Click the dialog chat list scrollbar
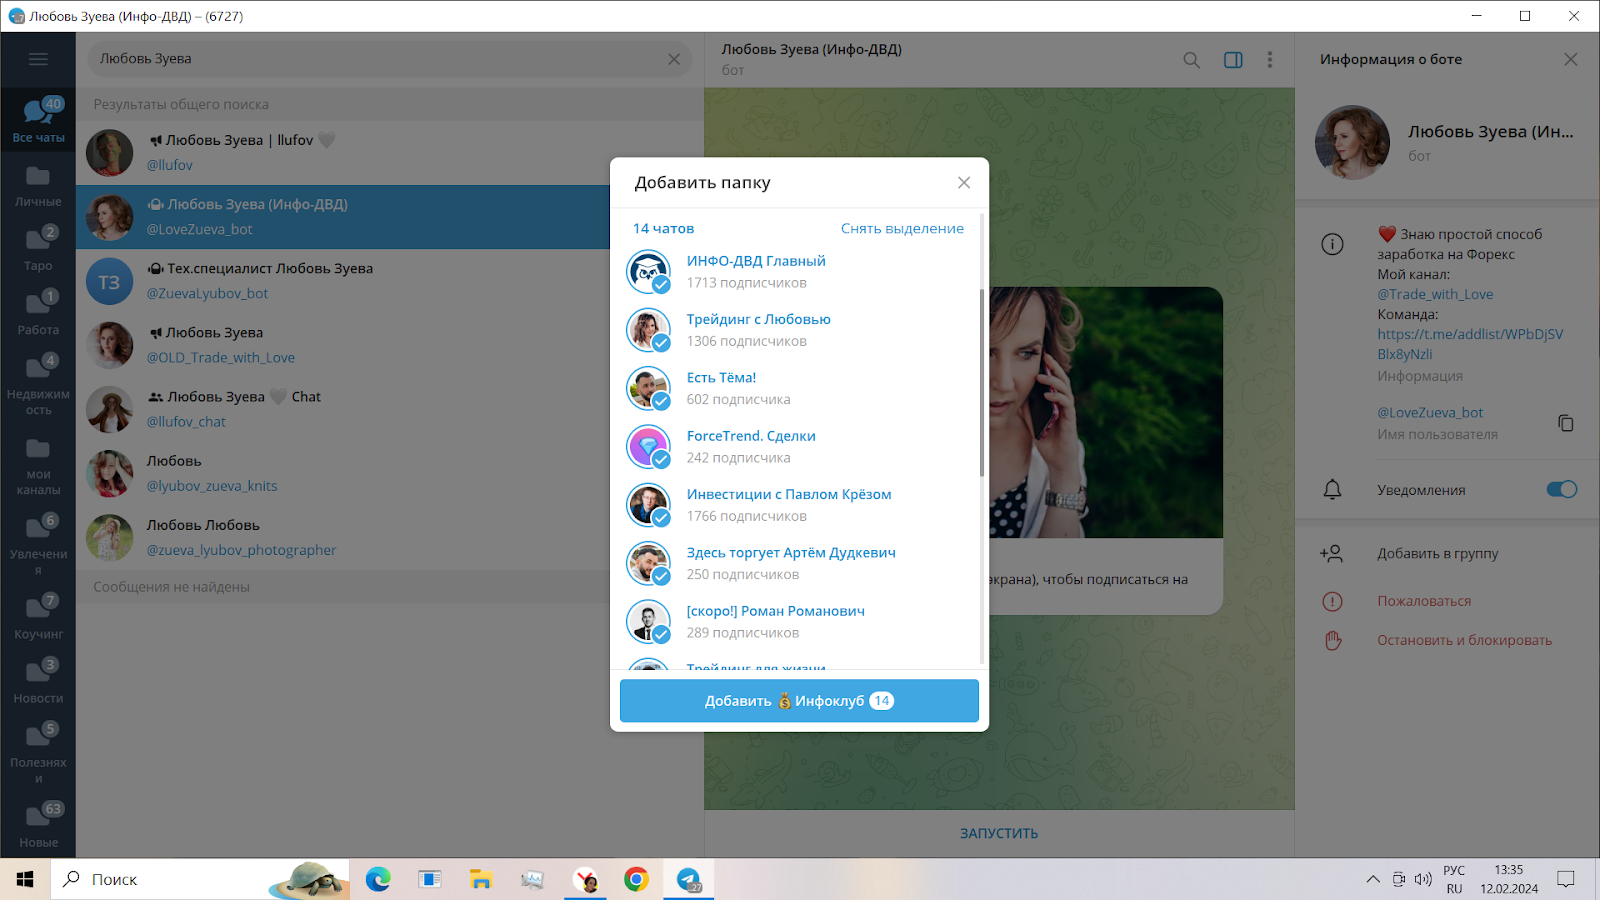Viewport: 1600px width, 900px height. [982, 382]
